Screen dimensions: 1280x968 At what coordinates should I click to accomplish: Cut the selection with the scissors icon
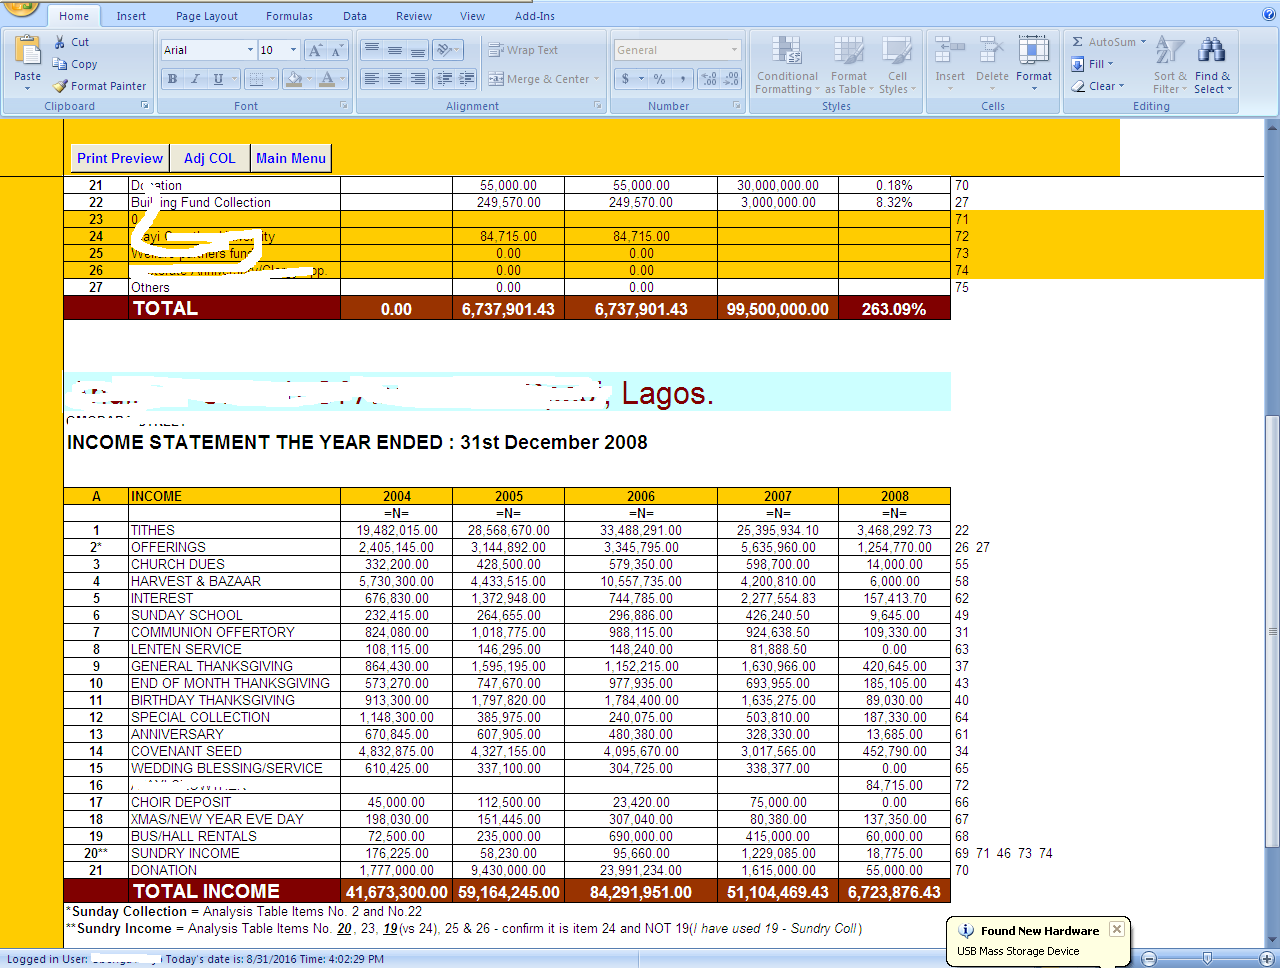(x=60, y=42)
